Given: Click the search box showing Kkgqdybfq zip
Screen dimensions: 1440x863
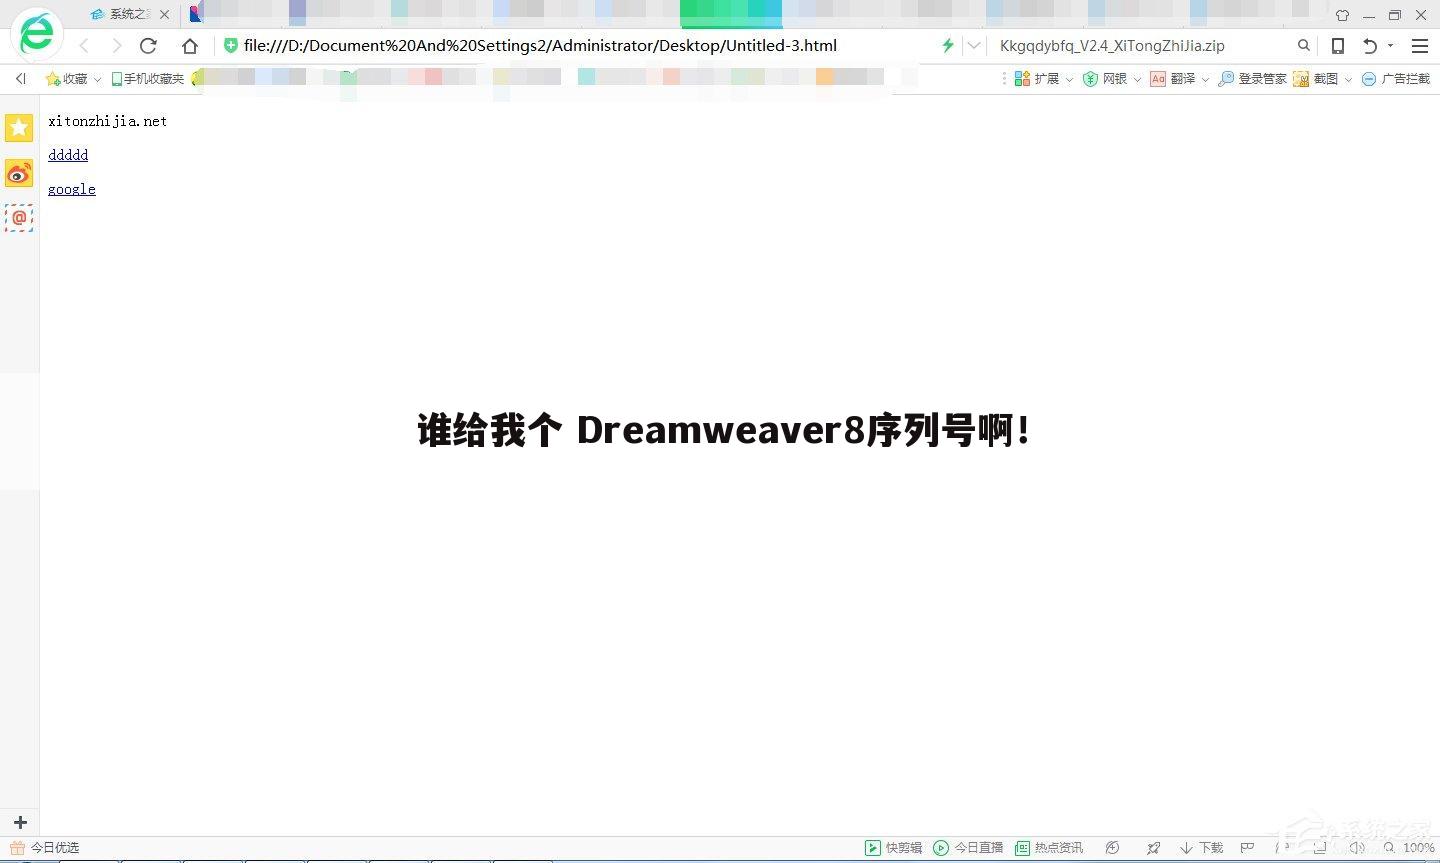Looking at the screenshot, I should (1140, 46).
